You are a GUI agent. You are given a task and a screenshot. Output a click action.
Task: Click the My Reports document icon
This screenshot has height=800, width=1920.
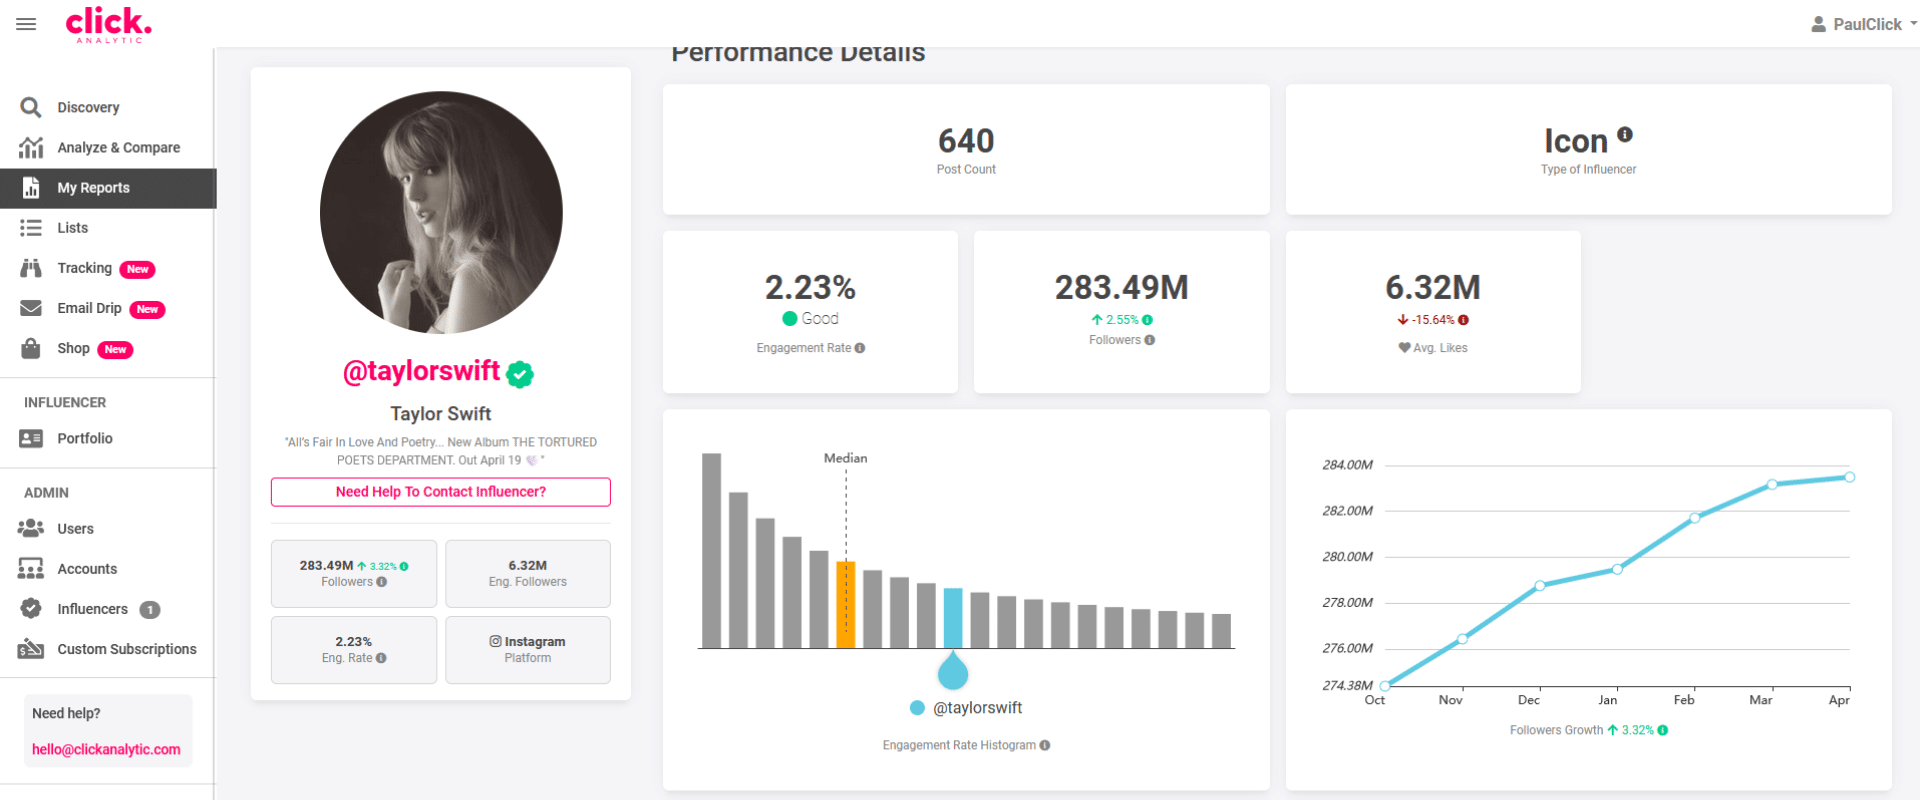click(31, 188)
